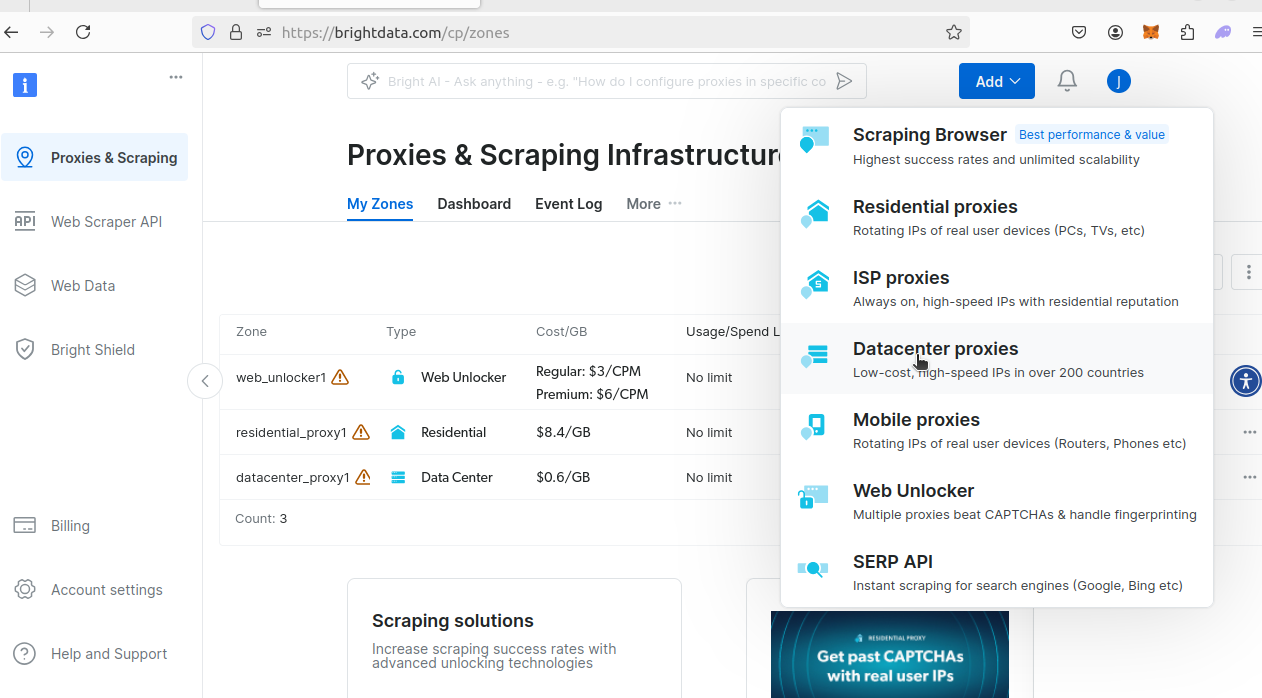Switch to the My Zones tab

pos(380,203)
